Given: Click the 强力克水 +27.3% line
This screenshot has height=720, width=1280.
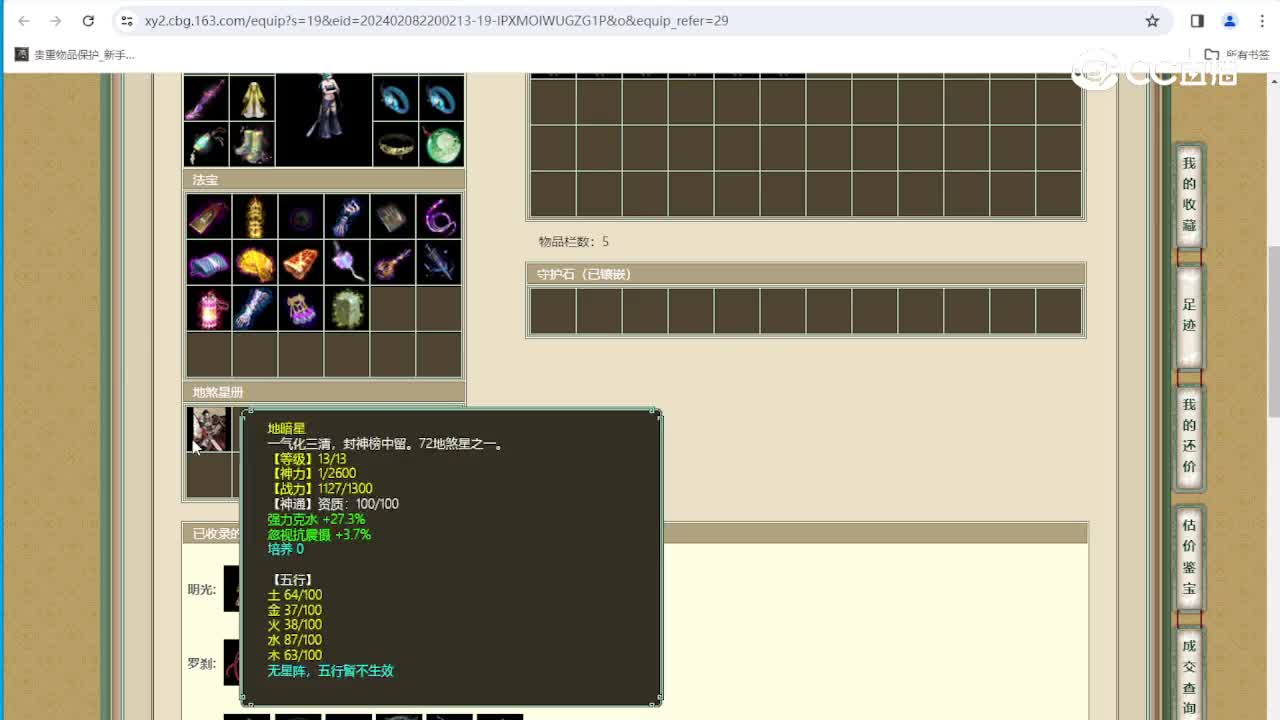Looking at the screenshot, I should click(x=316, y=519).
